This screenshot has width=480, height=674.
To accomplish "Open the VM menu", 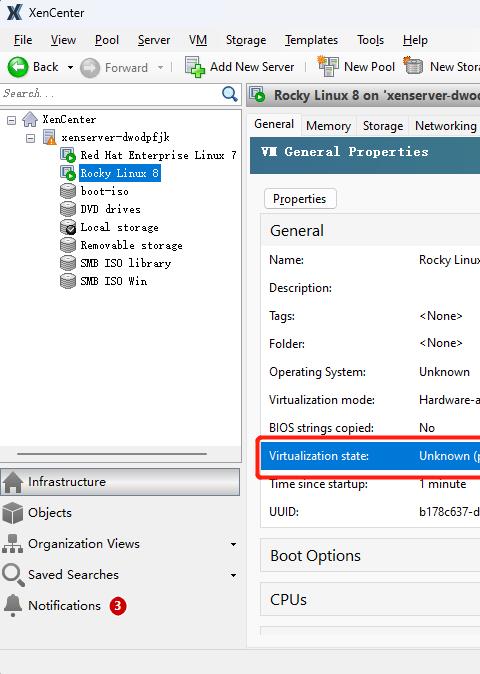I will point(198,40).
